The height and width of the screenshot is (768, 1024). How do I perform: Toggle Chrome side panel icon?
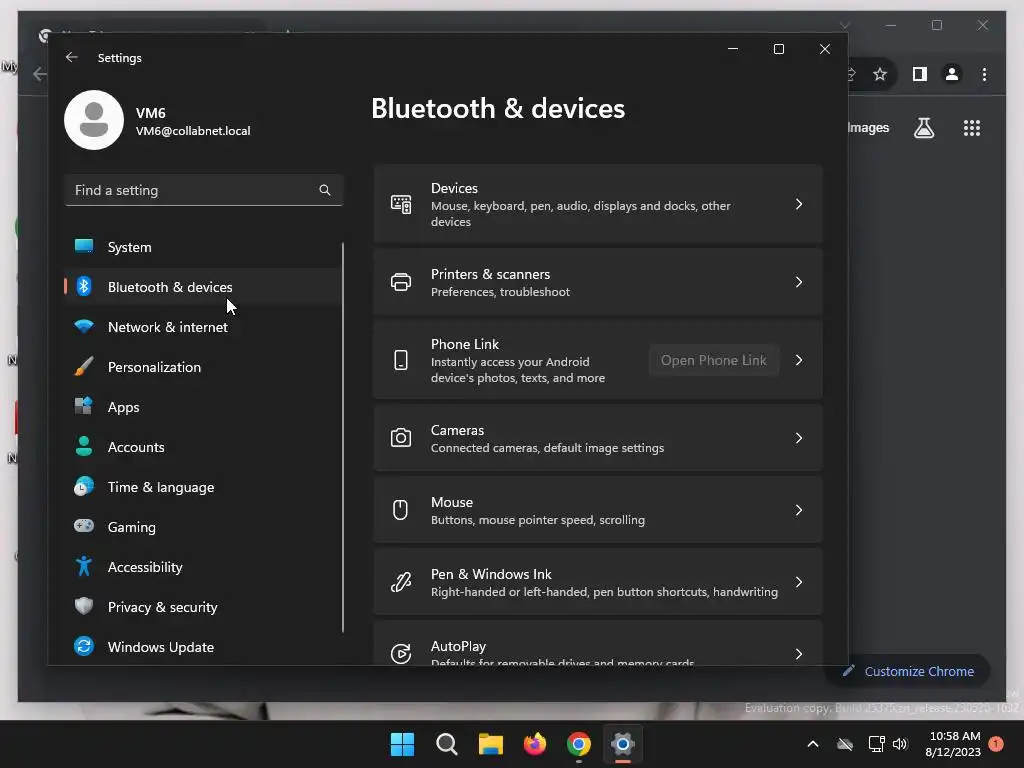tap(920, 74)
